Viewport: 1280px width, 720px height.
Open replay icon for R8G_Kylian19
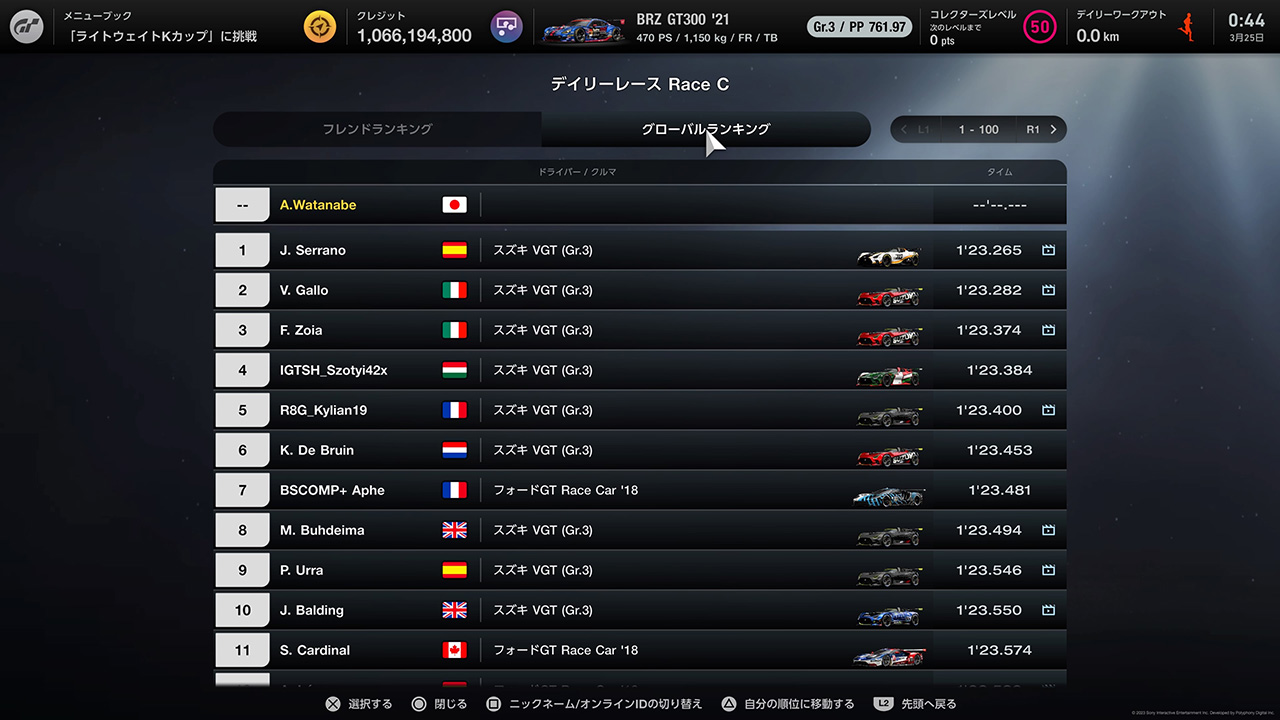(1048, 410)
